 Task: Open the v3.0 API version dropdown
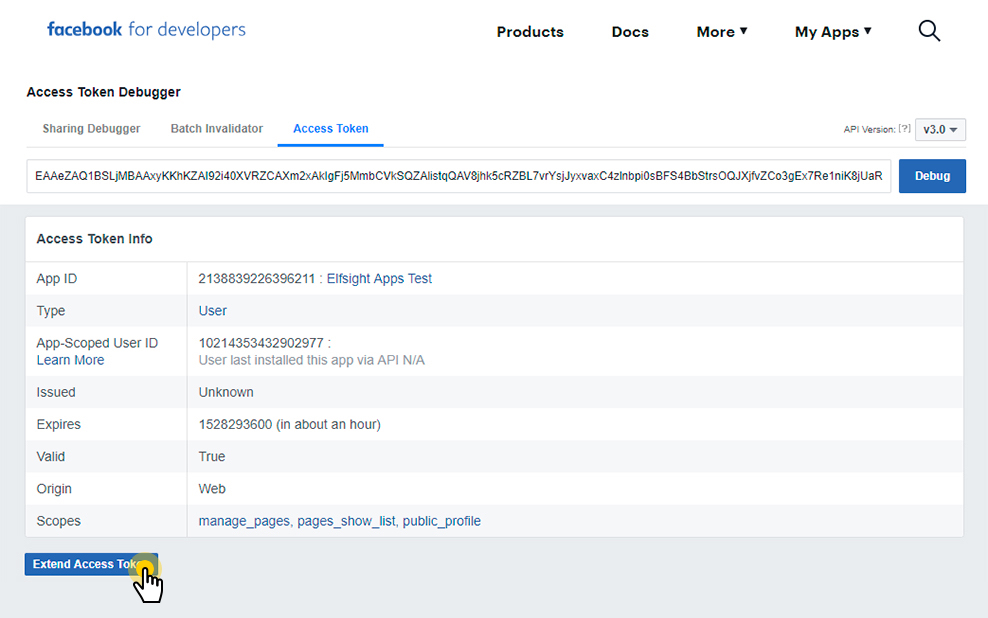(939, 129)
